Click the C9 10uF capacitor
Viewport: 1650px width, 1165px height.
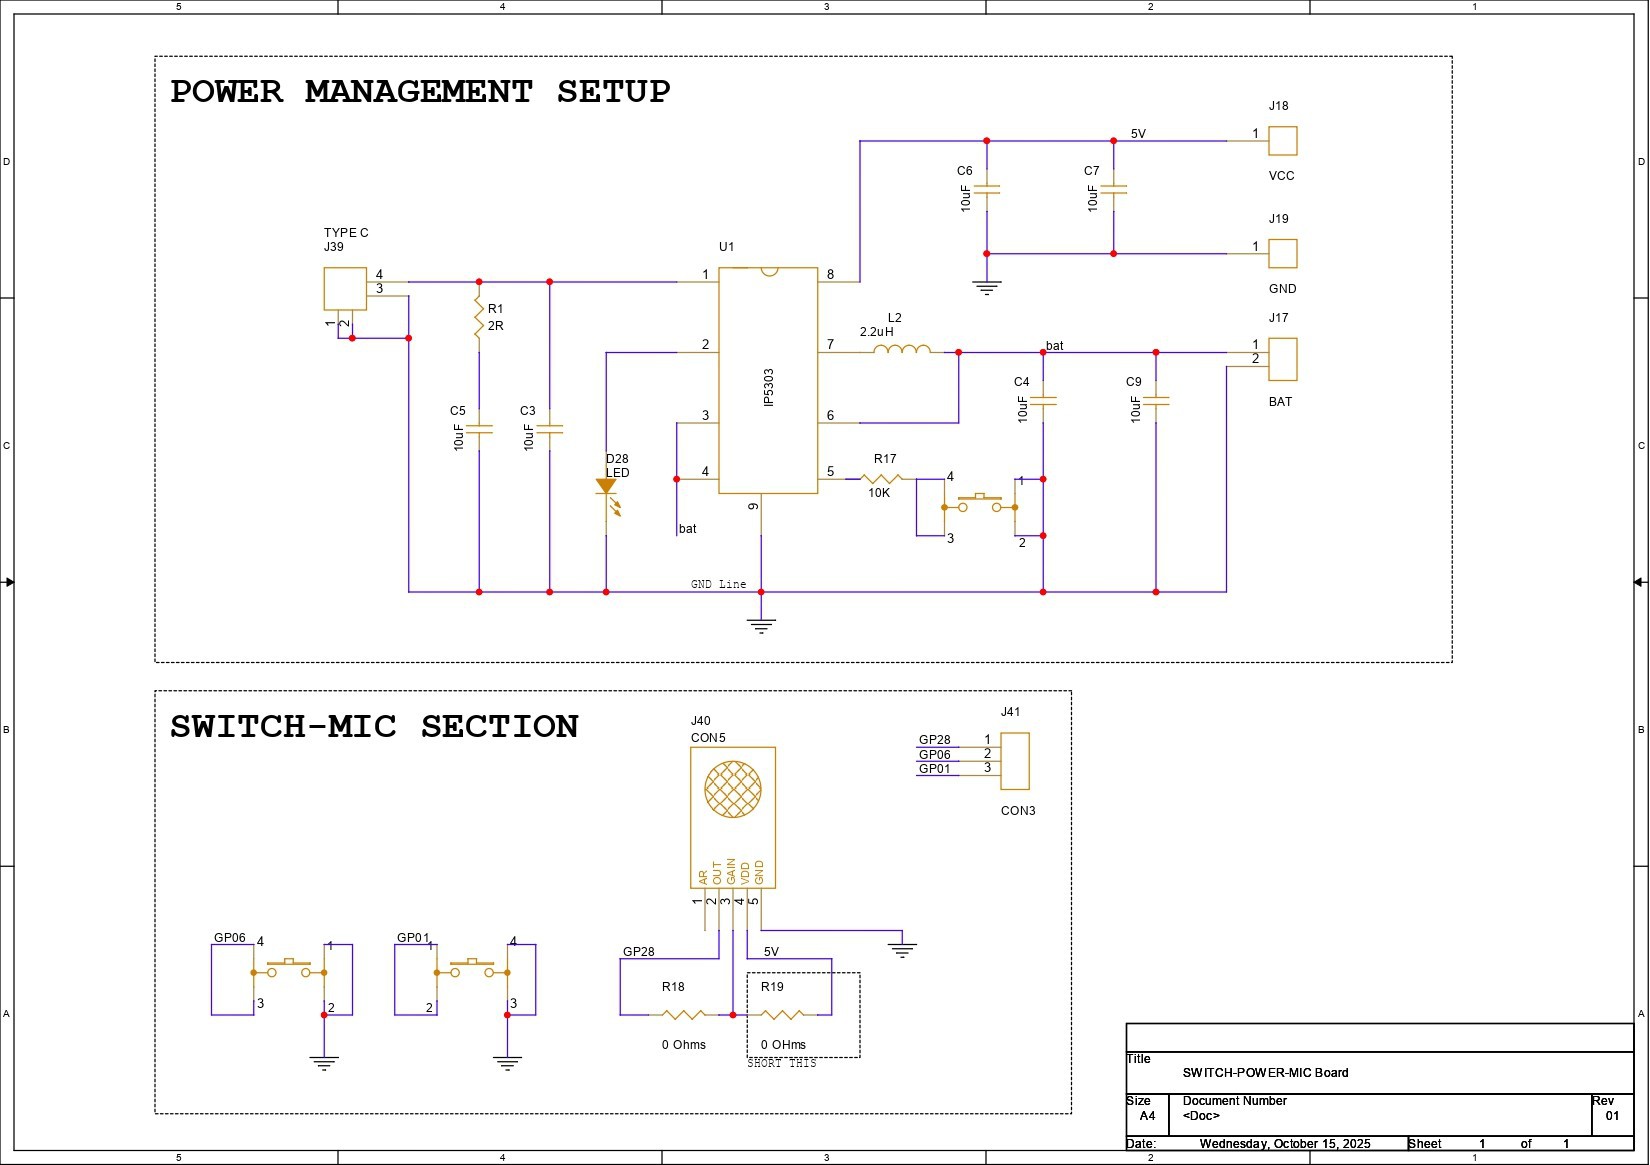pyautogui.click(x=1156, y=400)
